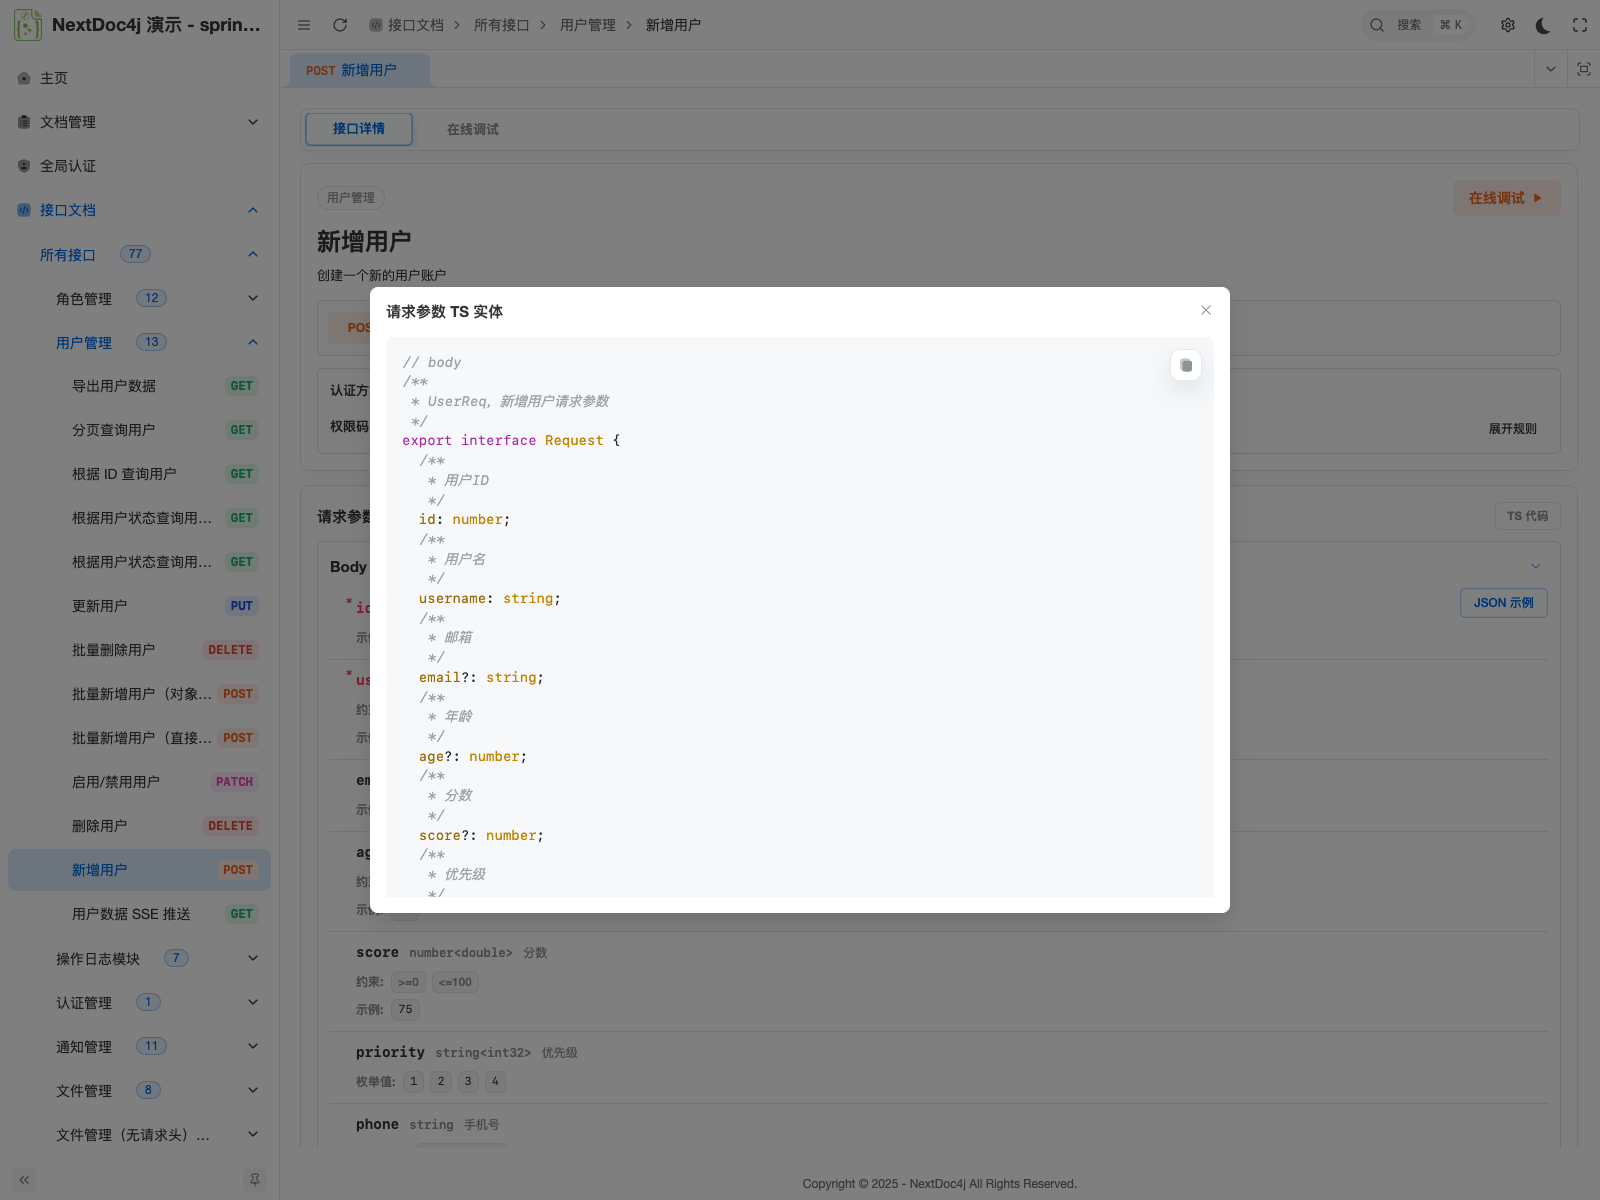This screenshot has height=1200, width=1600.
Task: Click the orange 在线调试 button
Action: click(1506, 198)
